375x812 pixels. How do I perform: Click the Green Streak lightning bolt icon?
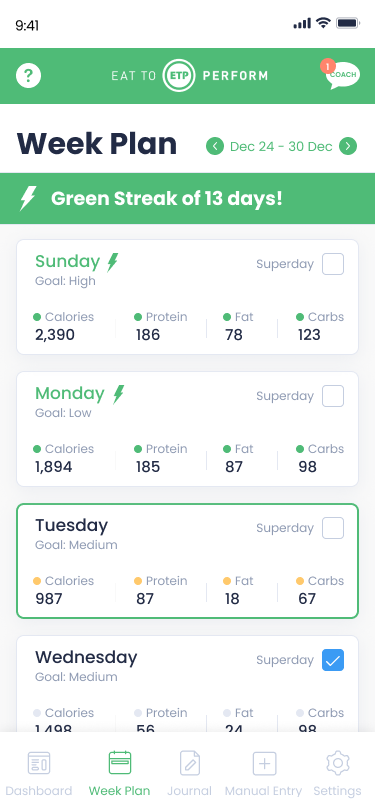pyautogui.click(x=28, y=198)
